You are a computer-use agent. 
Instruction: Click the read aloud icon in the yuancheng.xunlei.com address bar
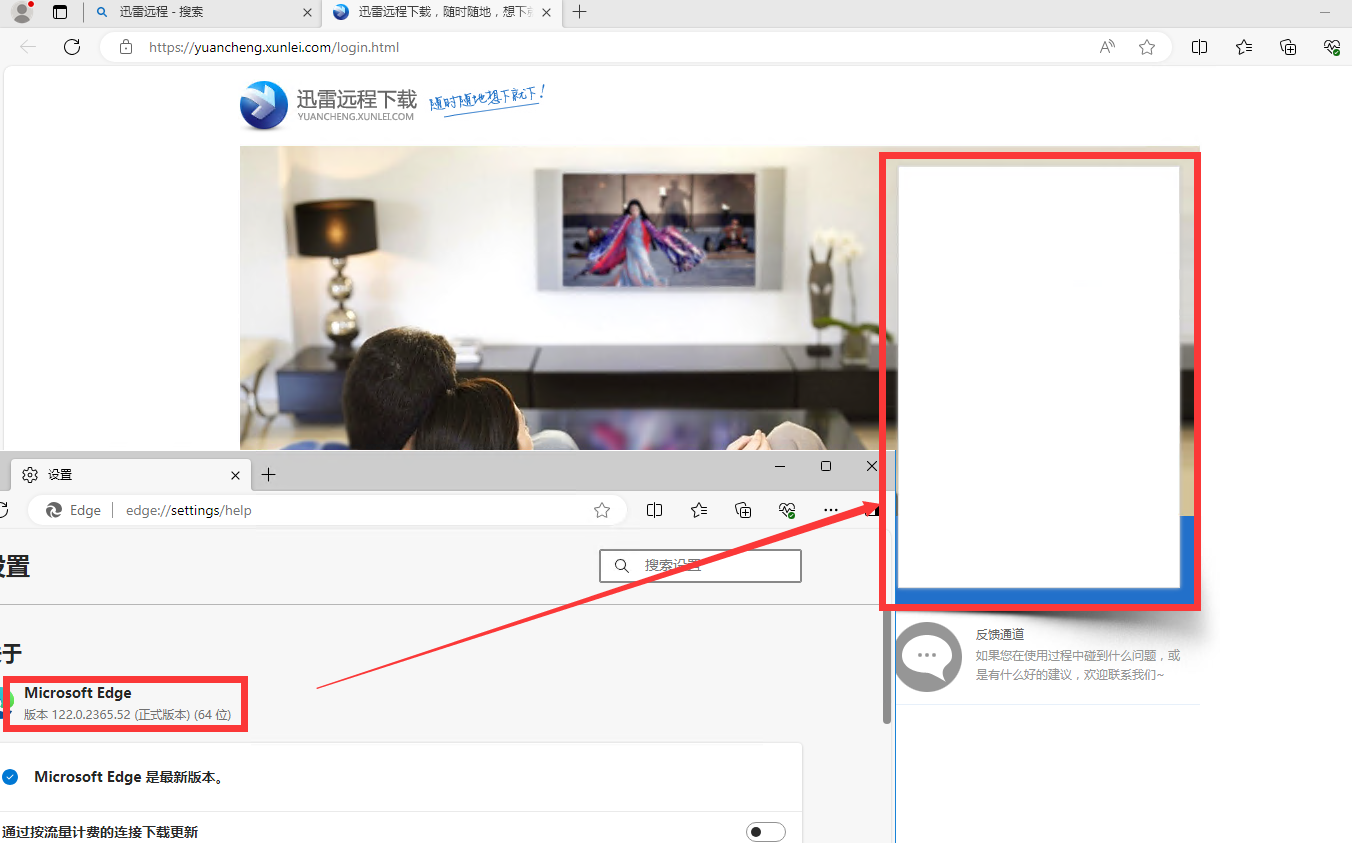(1107, 47)
